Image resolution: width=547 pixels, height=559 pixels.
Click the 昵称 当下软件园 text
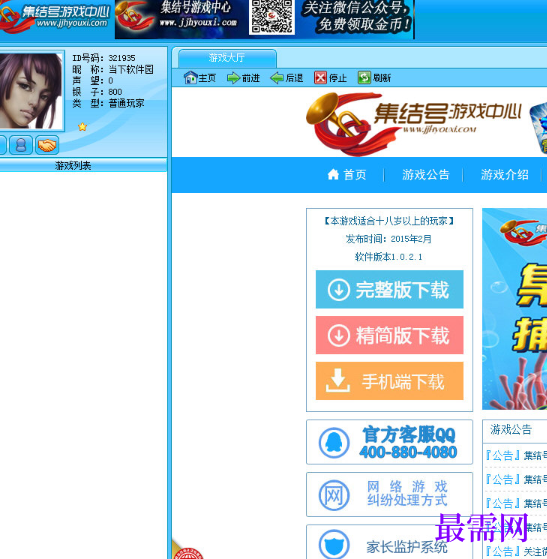[x=113, y=69]
